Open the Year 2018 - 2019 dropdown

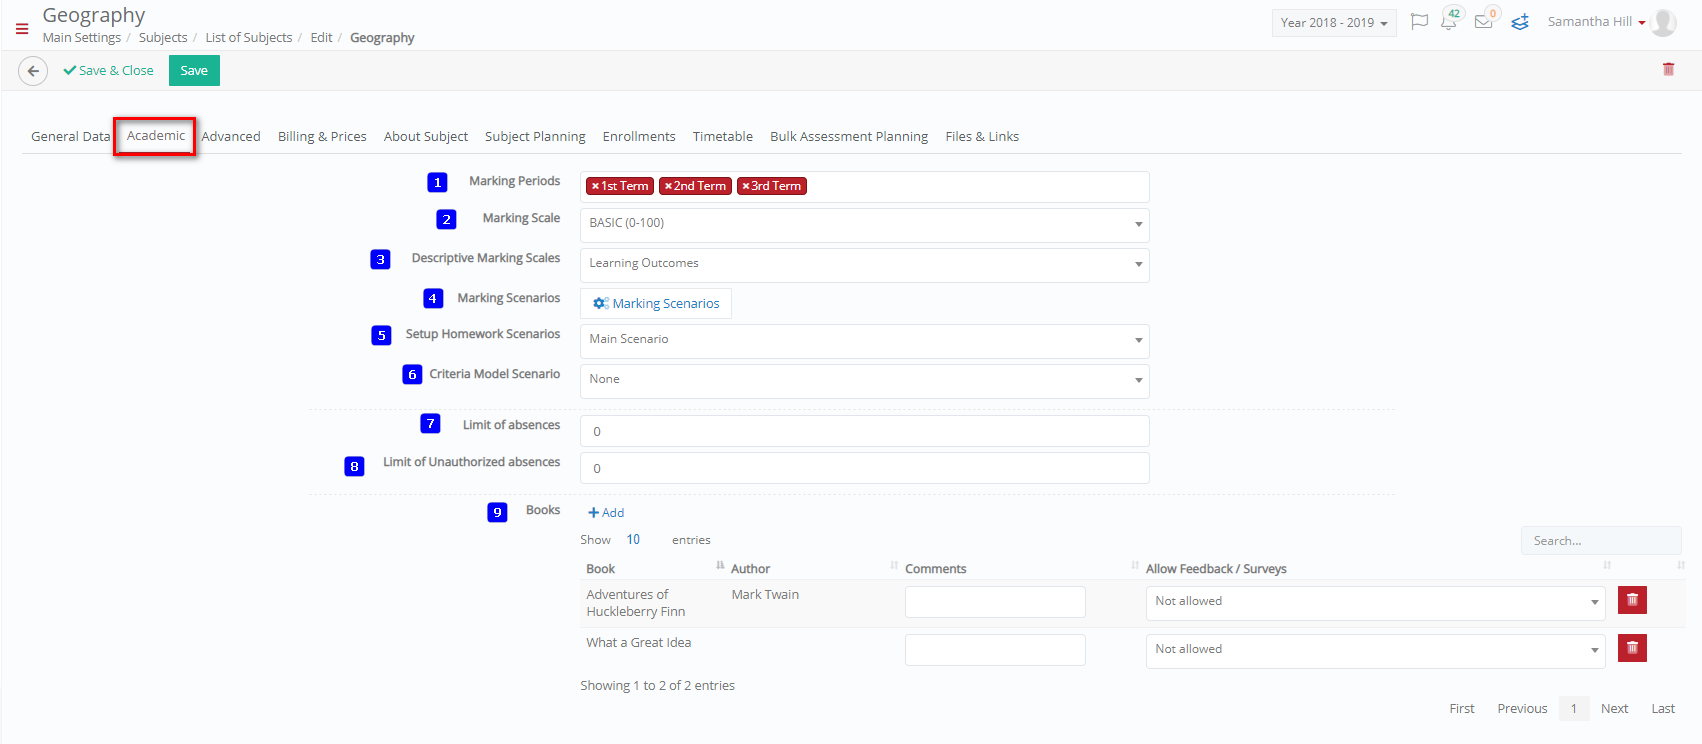click(1334, 23)
